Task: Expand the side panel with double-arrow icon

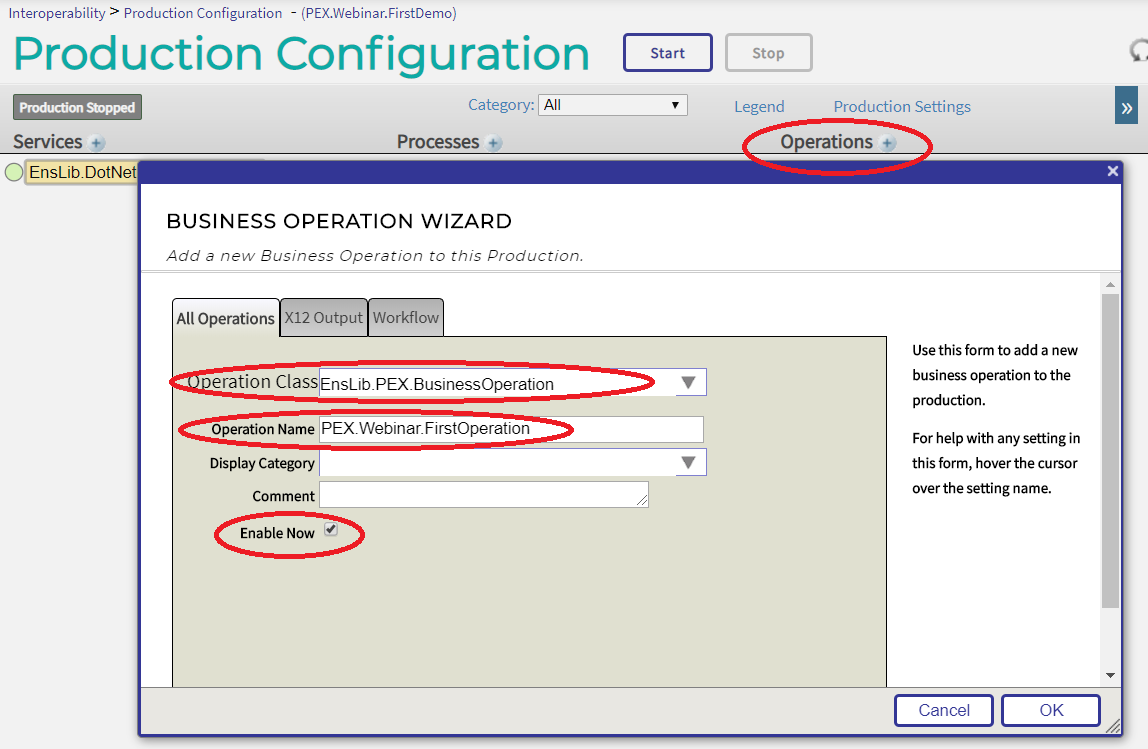Action: [1126, 106]
